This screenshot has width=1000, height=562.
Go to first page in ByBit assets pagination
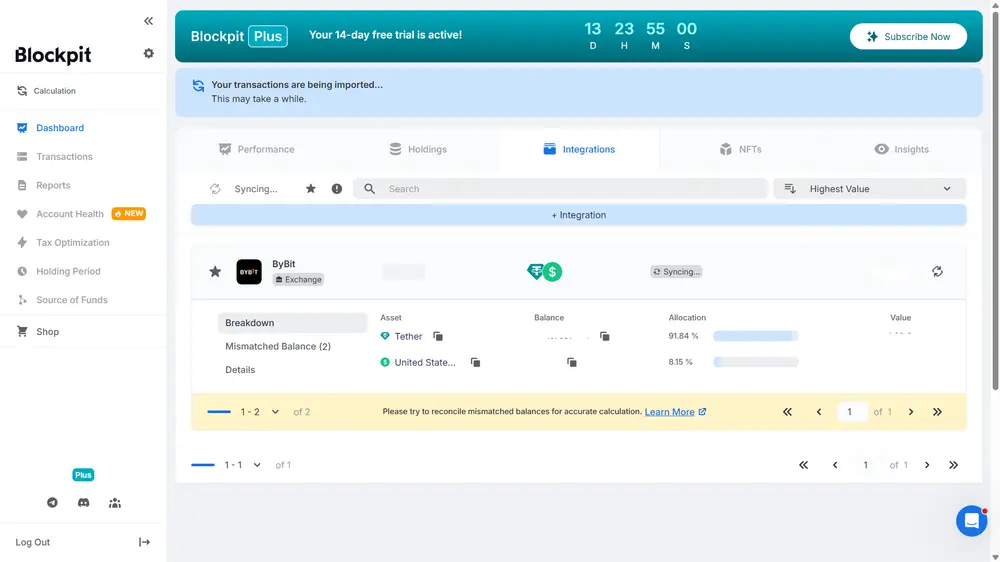click(788, 412)
